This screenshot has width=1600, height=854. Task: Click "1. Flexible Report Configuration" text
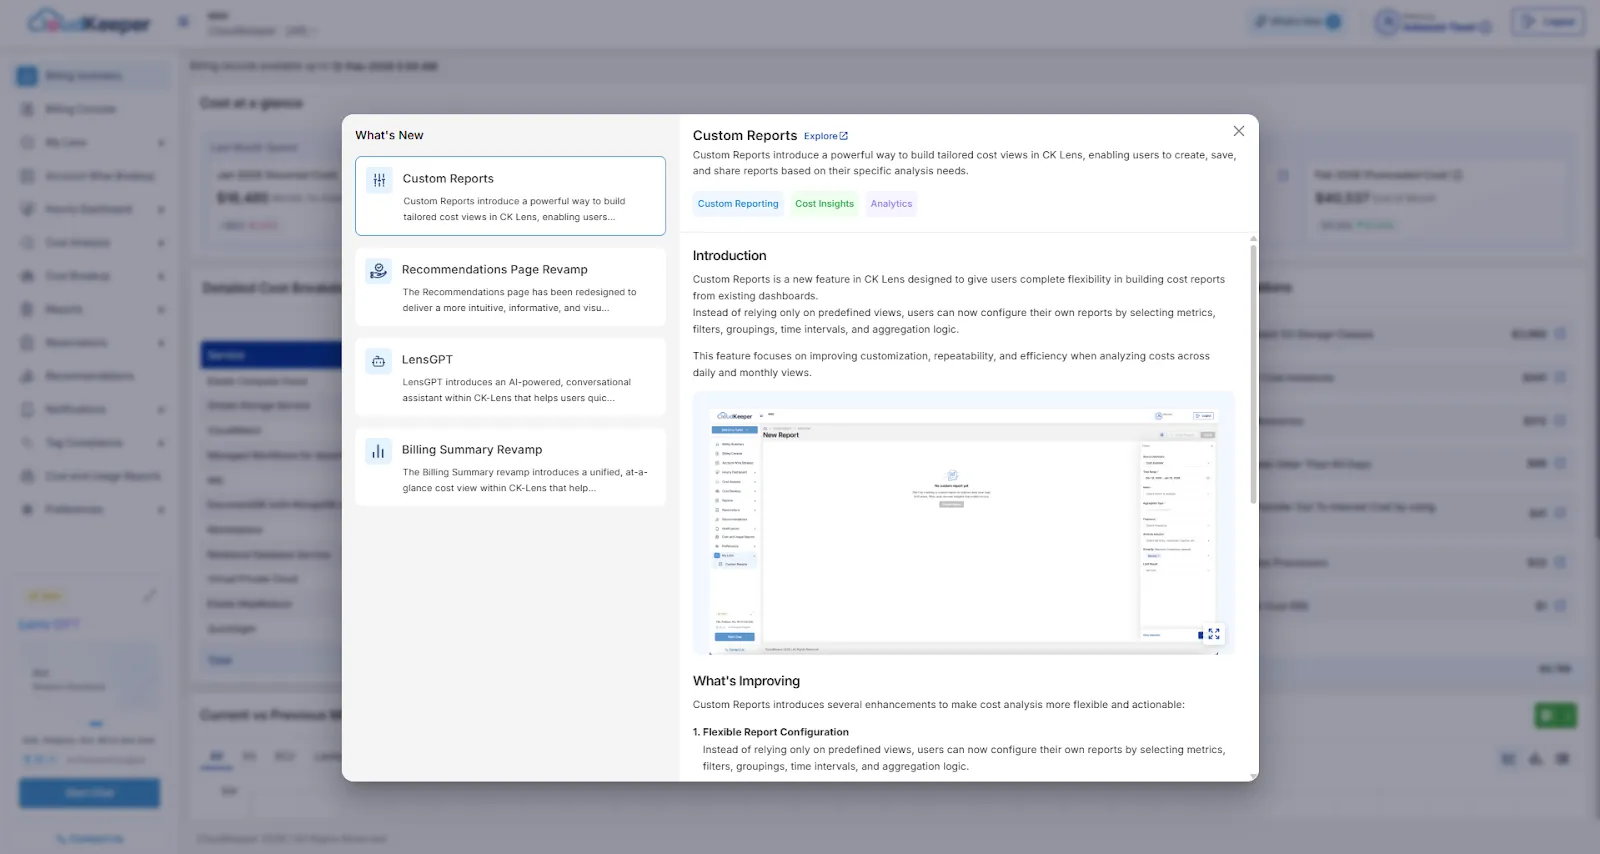(x=771, y=732)
